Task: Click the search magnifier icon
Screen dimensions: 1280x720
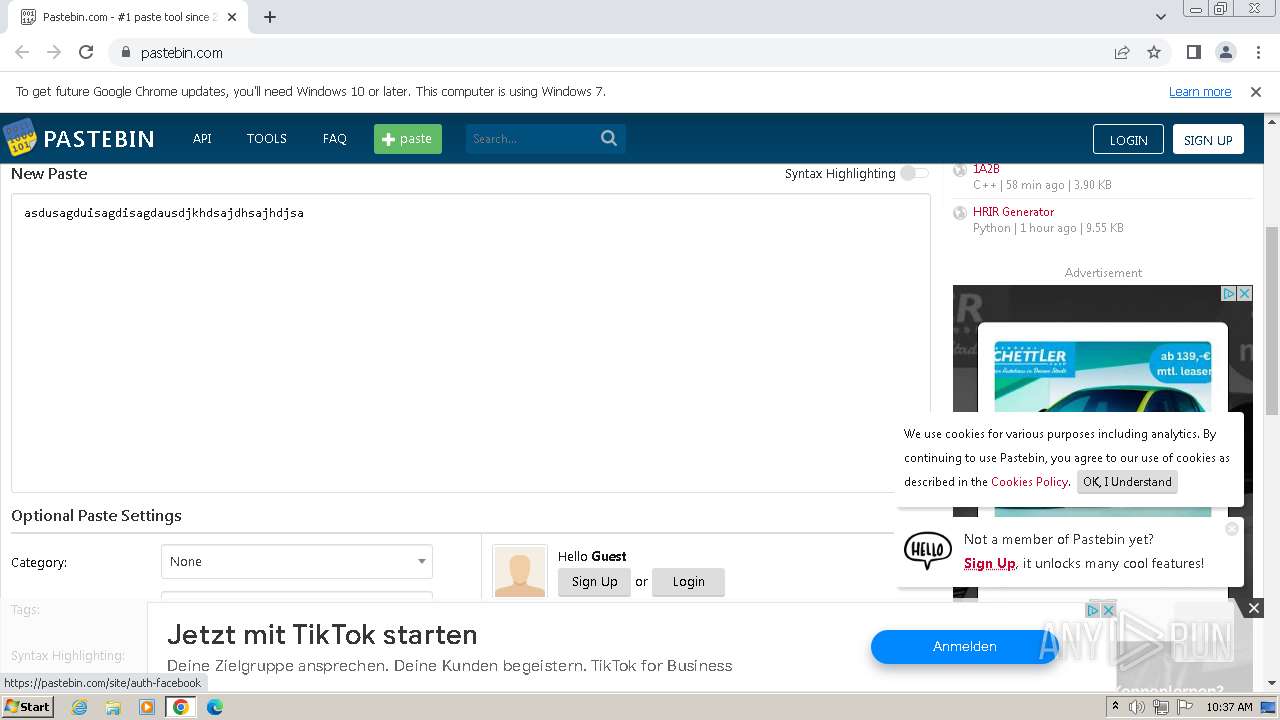Action: click(609, 138)
